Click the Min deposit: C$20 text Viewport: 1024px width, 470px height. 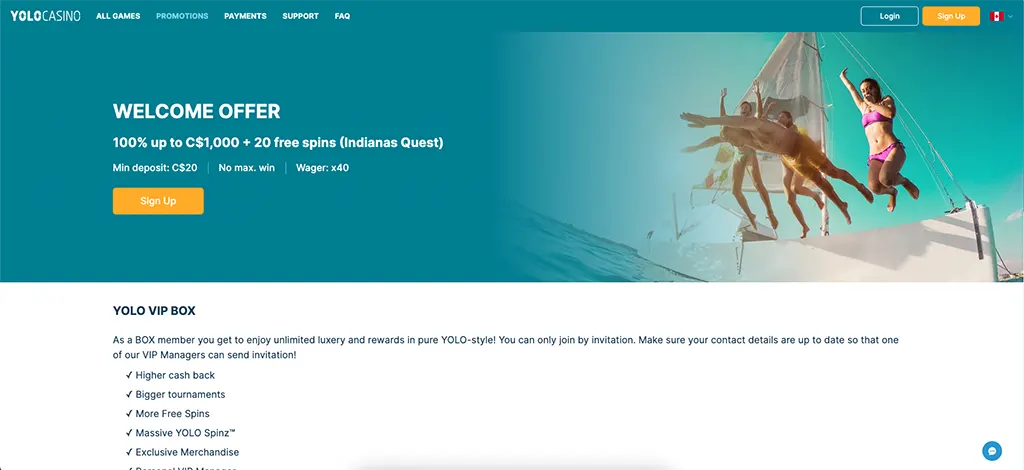pos(155,168)
